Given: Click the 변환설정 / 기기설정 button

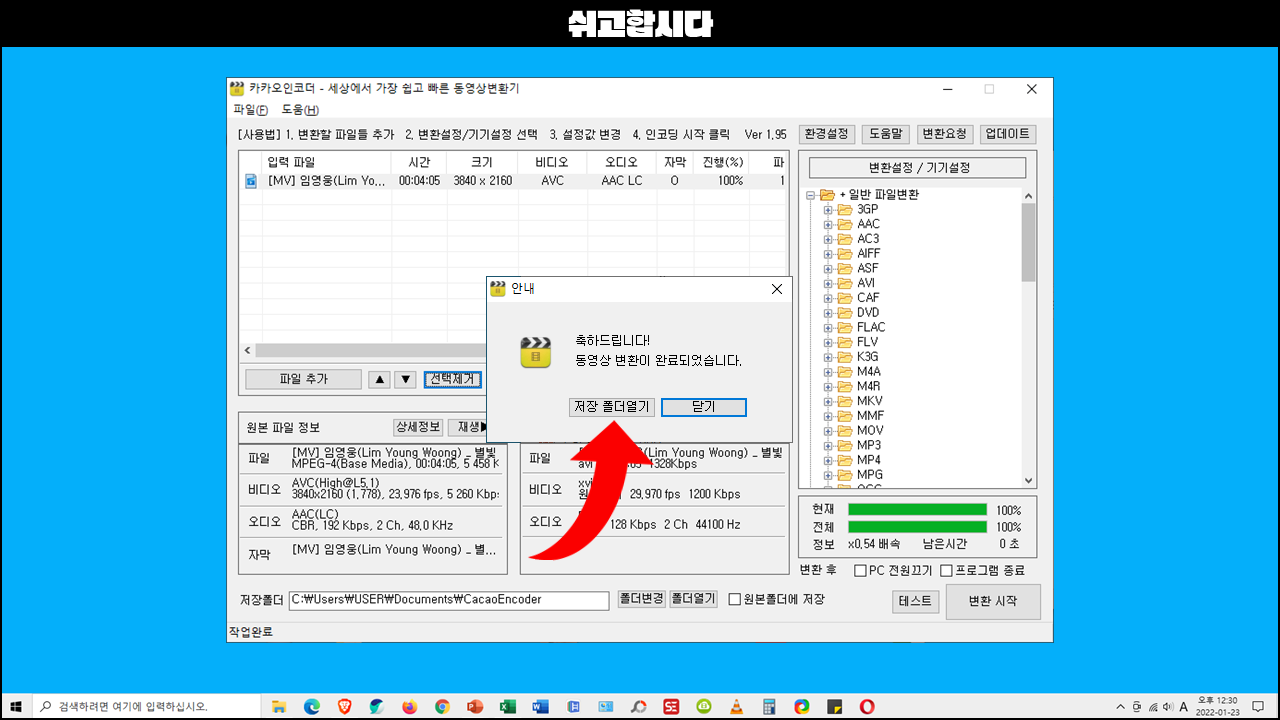Looking at the screenshot, I should click(917, 168).
